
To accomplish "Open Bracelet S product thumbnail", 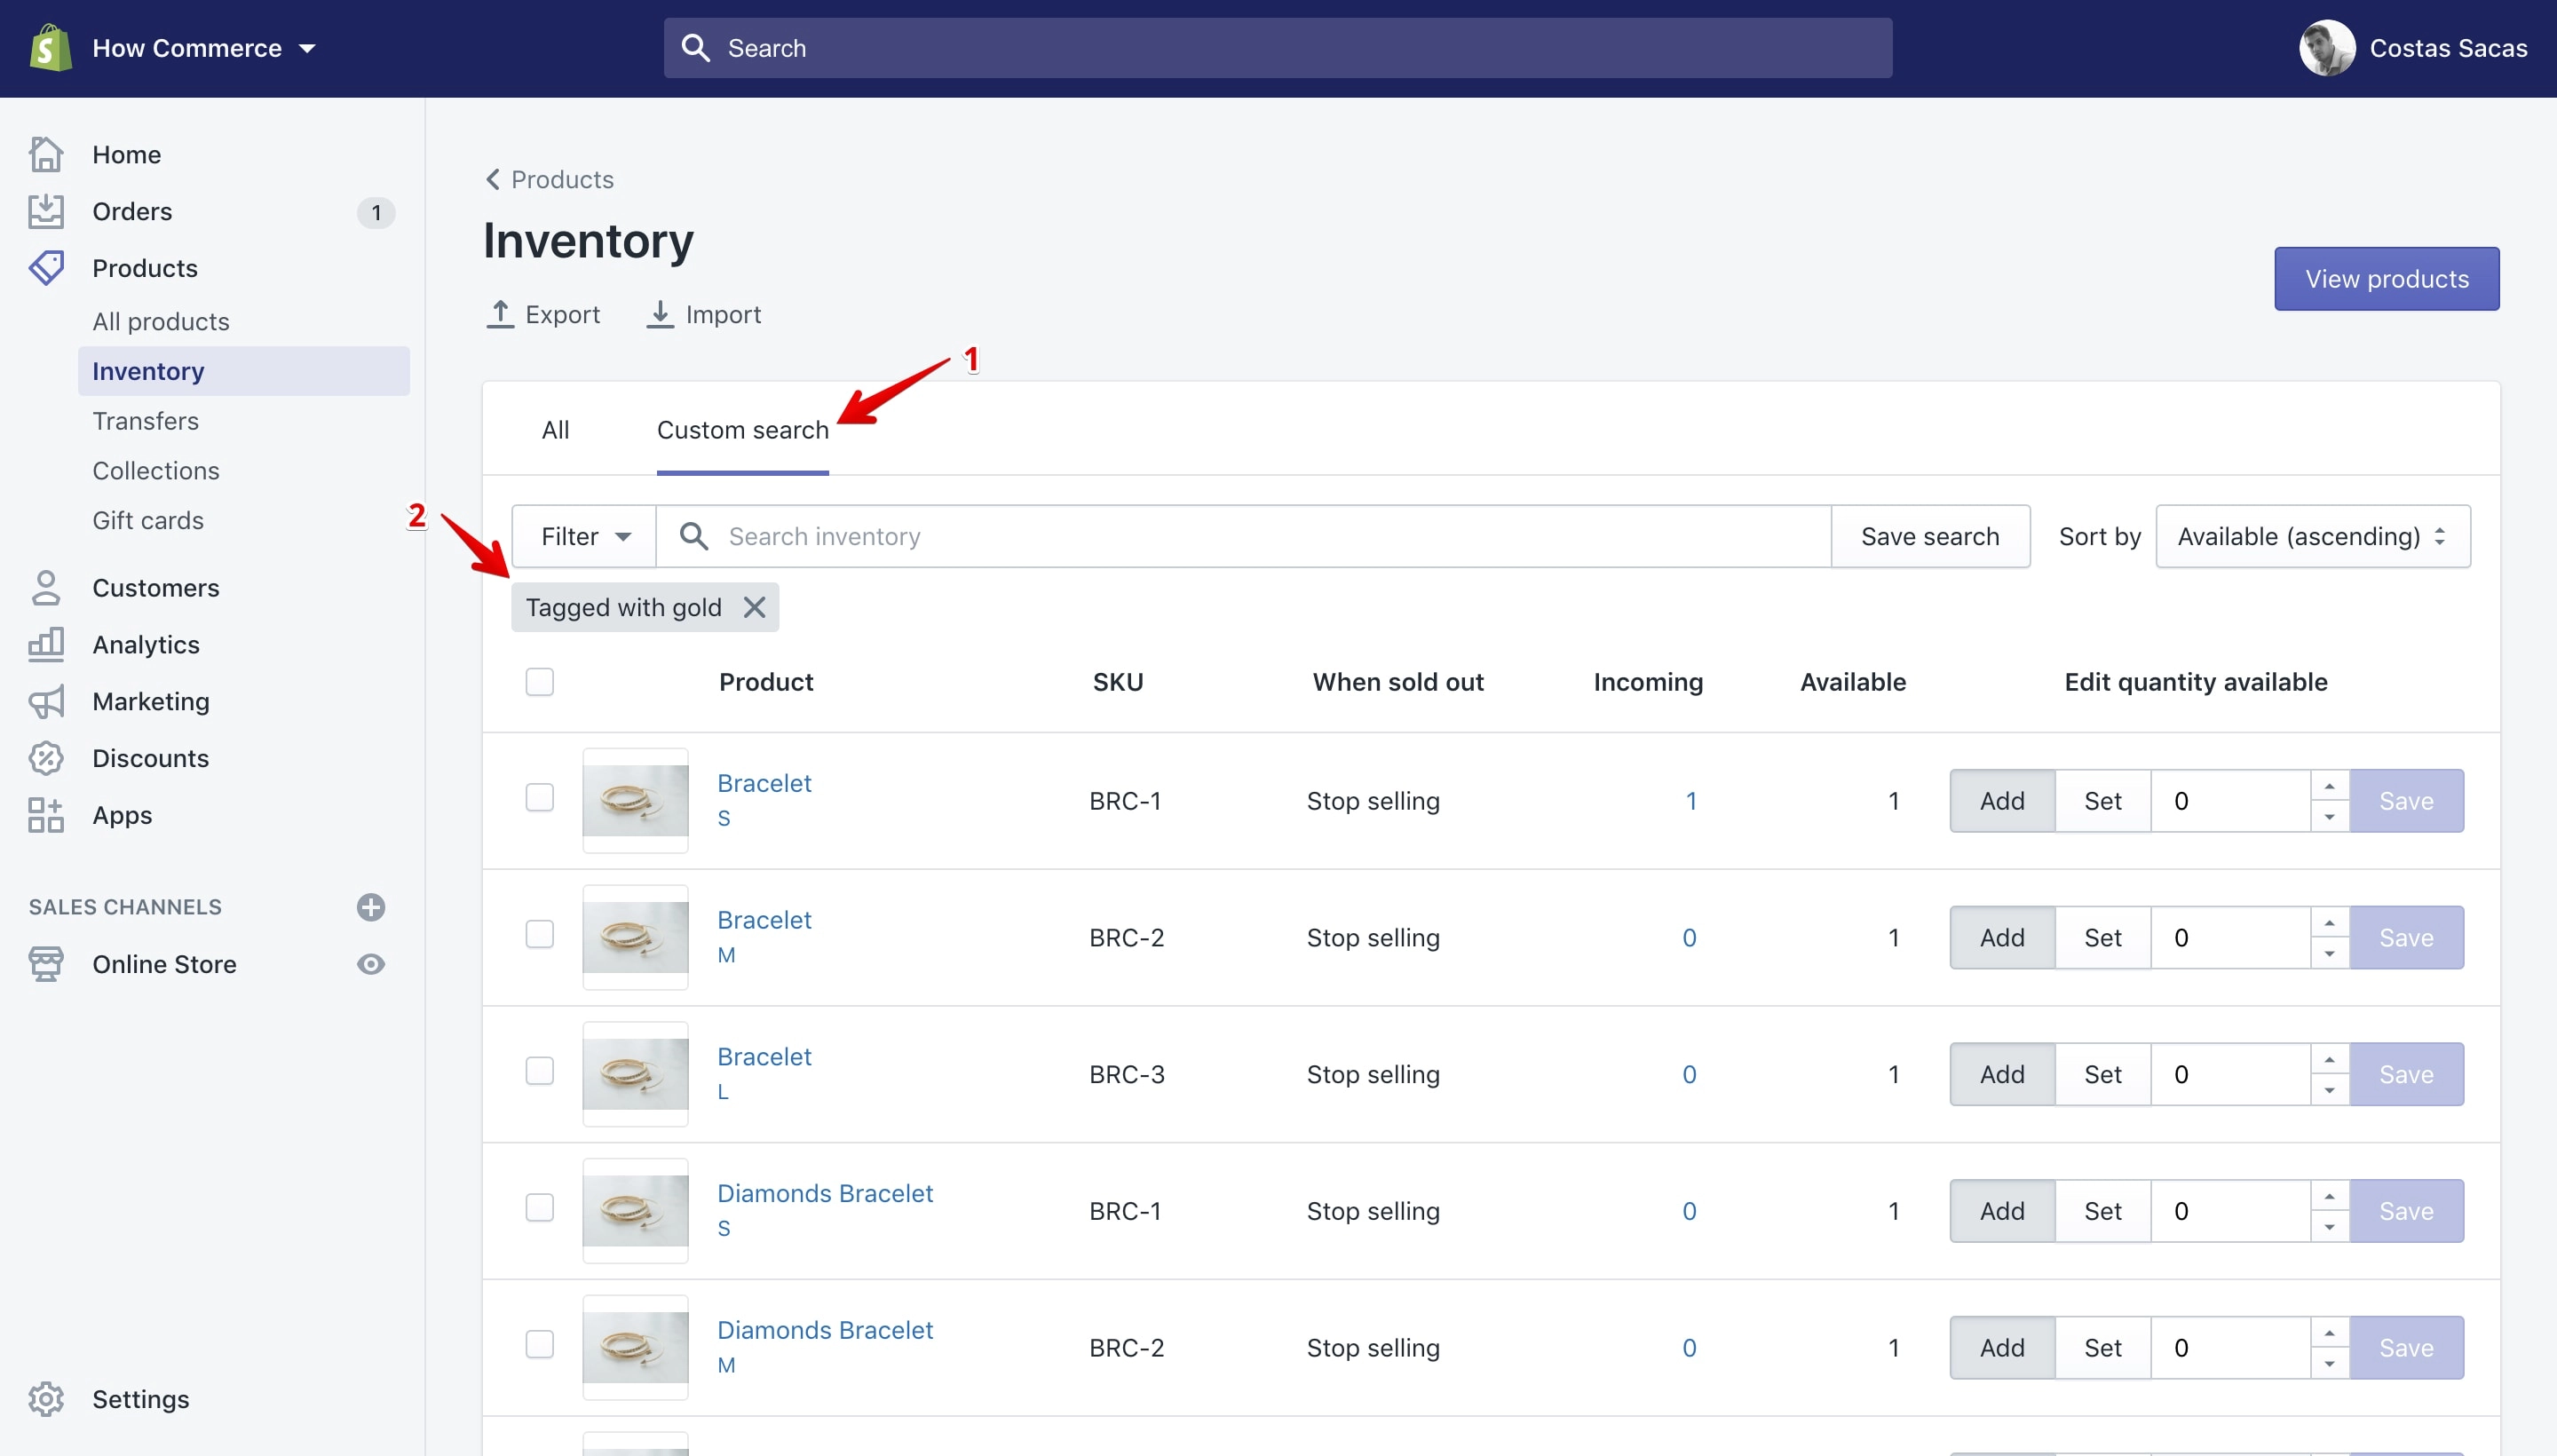I will [636, 800].
